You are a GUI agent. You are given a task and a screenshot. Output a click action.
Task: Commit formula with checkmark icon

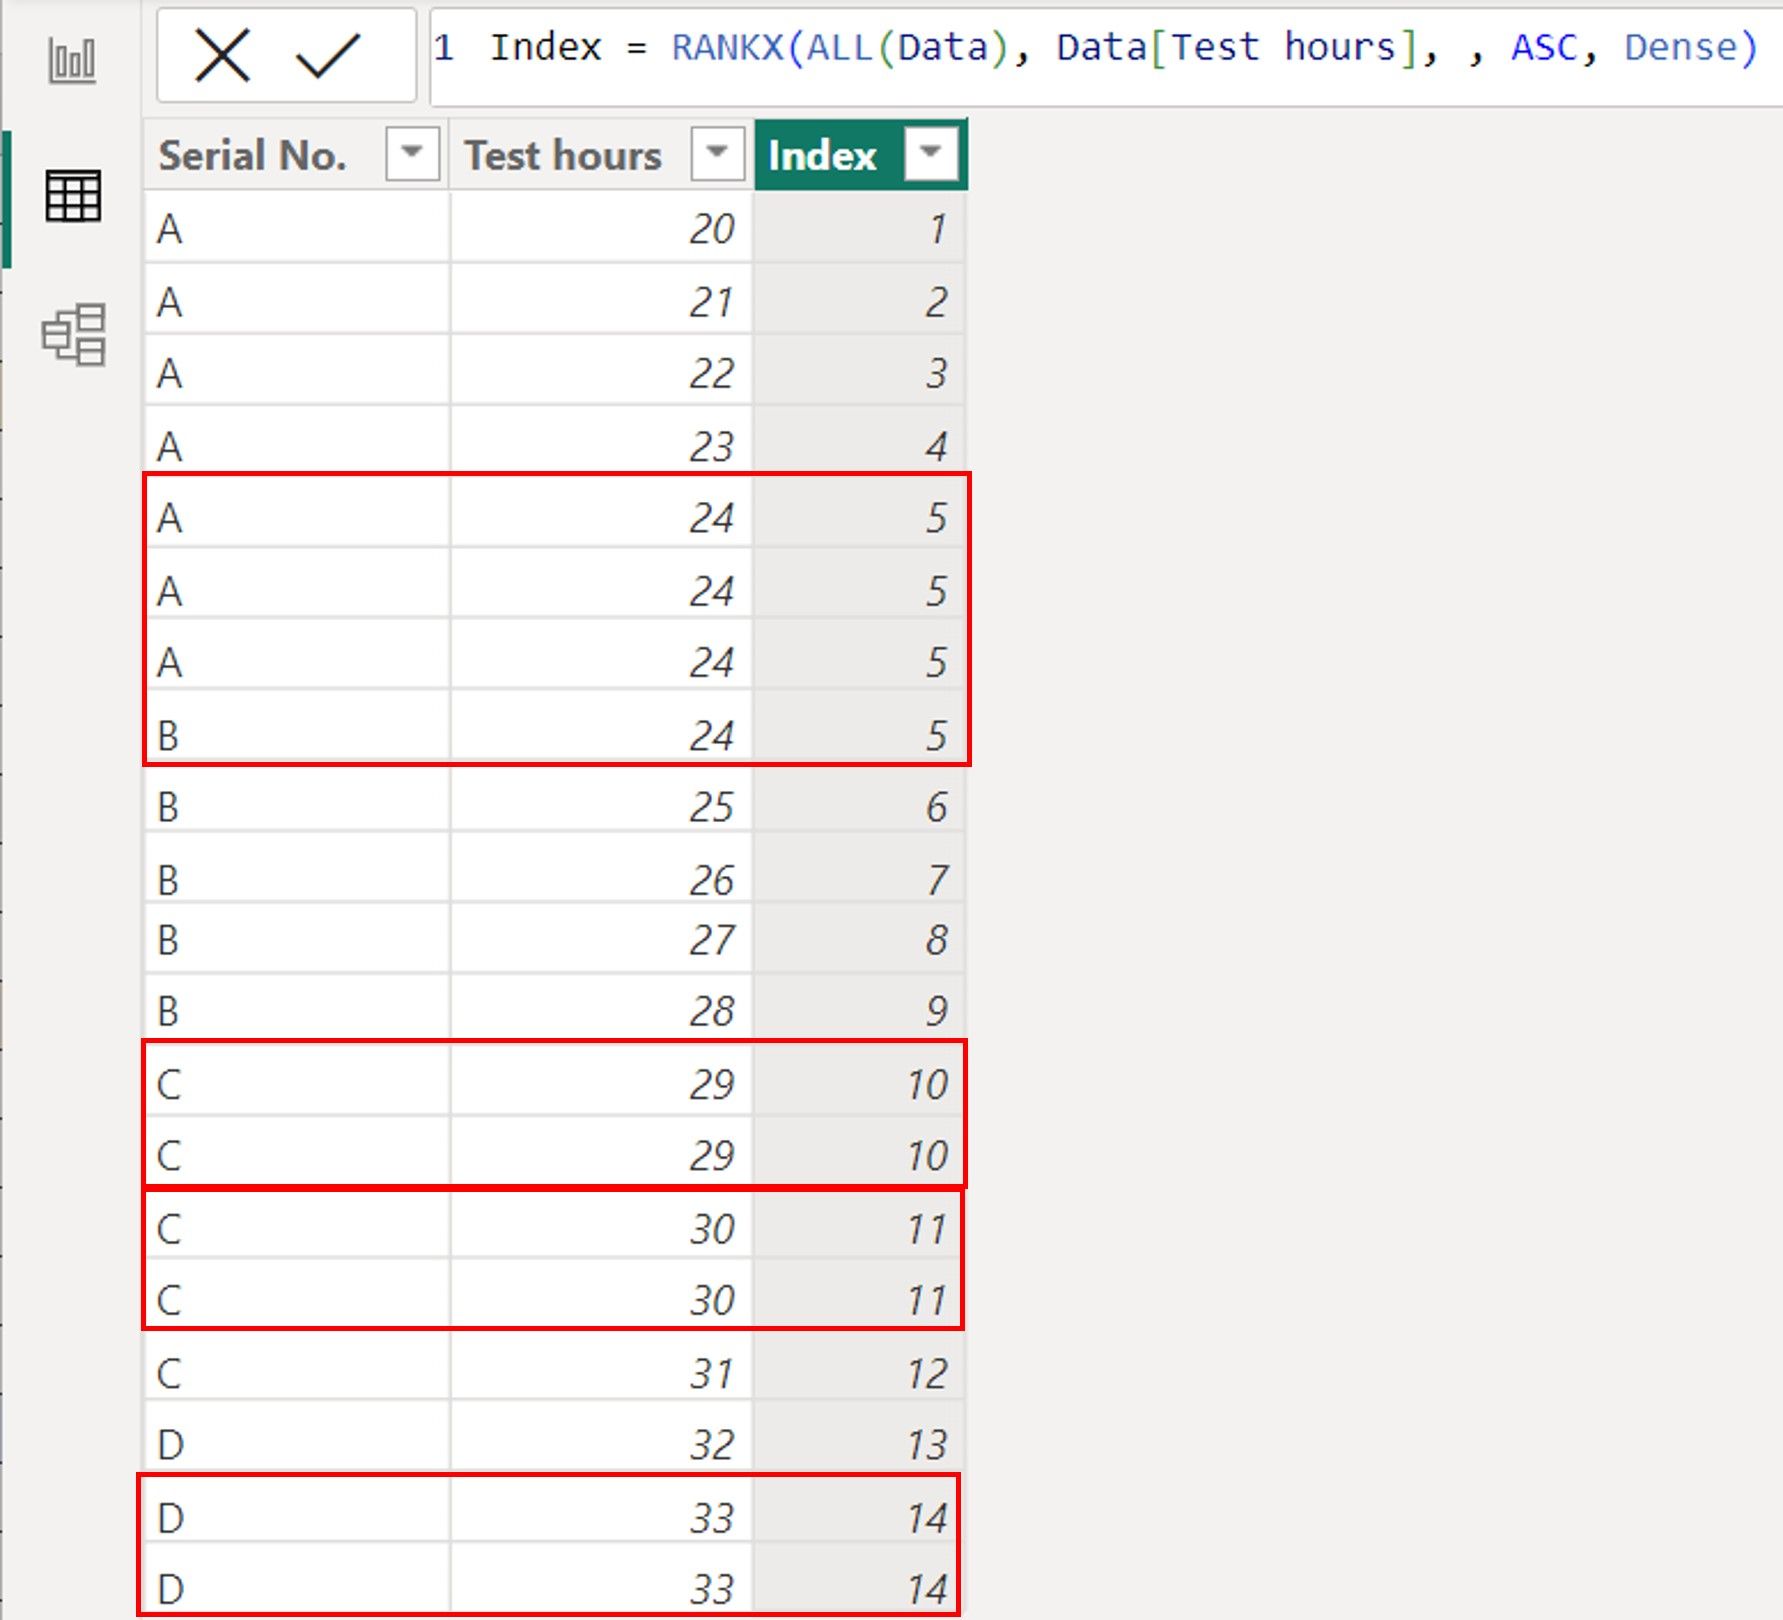pos(328,56)
